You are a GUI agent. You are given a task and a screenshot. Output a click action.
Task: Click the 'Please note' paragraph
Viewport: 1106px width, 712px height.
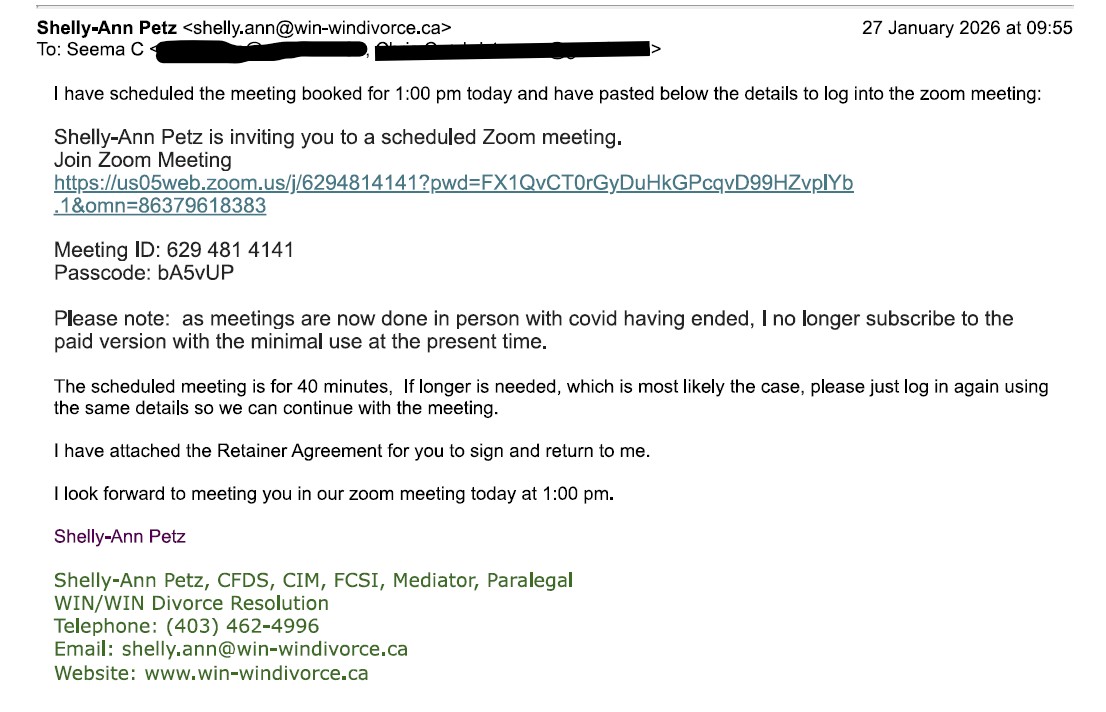[x=533, y=330]
